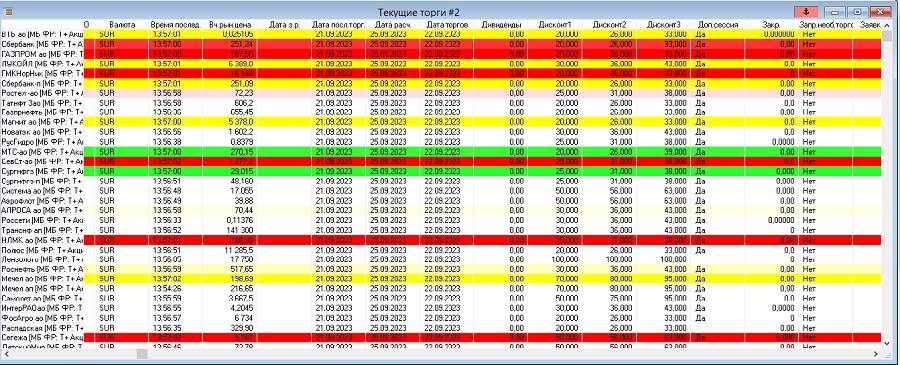The image size is (900, 365).
Task: Click the horizontal scrollbar right arrow
Action: 876,354
